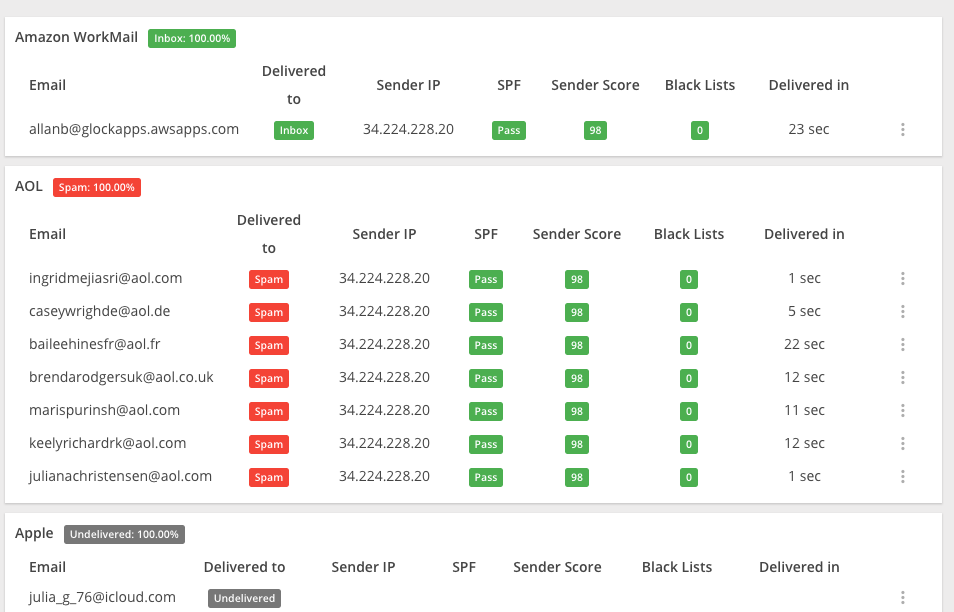Viewport: 954px width, 612px height.
Task: Click sender IP in Amazon WorkMail row
Action: coord(408,129)
